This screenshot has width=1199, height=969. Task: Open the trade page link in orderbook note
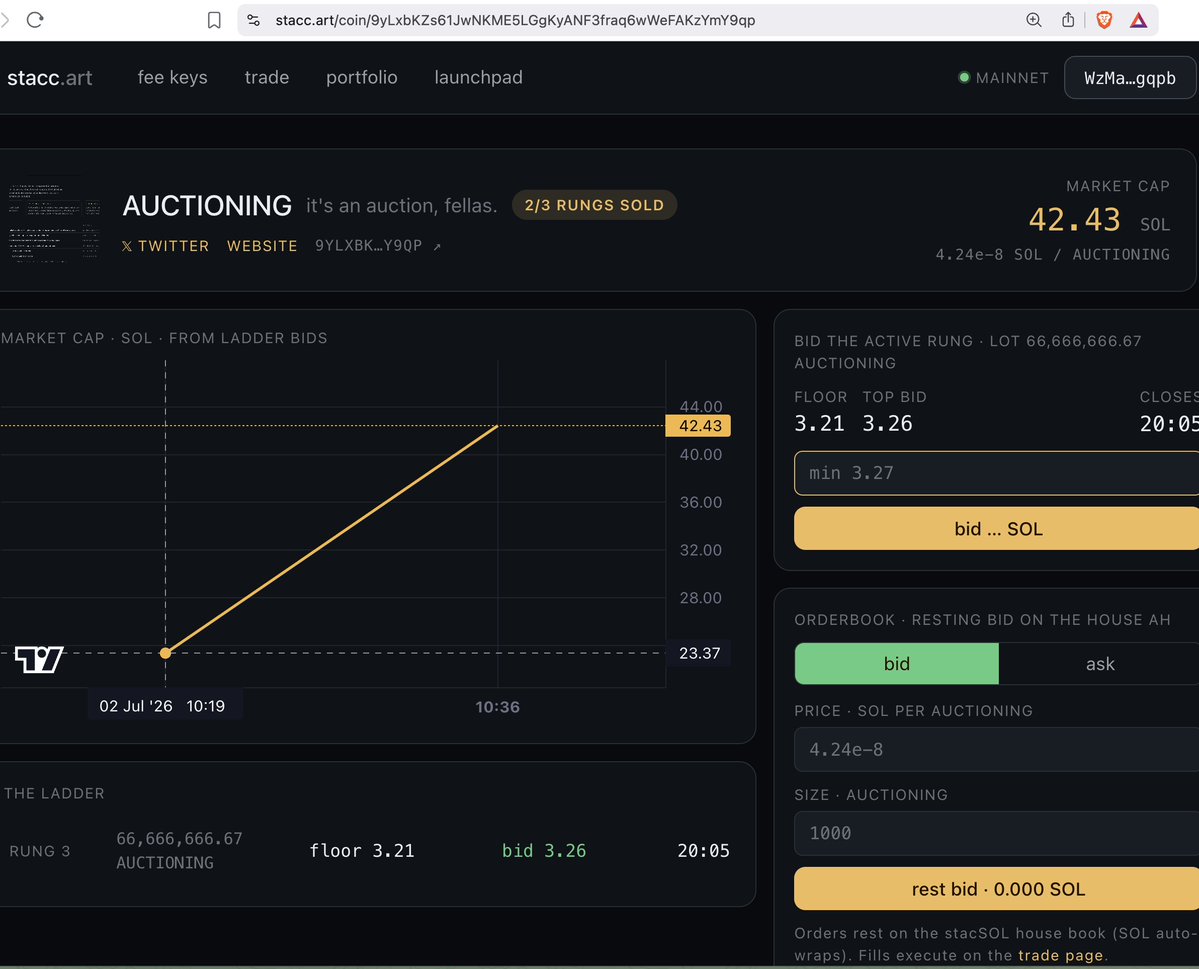(x=1060, y=955)
